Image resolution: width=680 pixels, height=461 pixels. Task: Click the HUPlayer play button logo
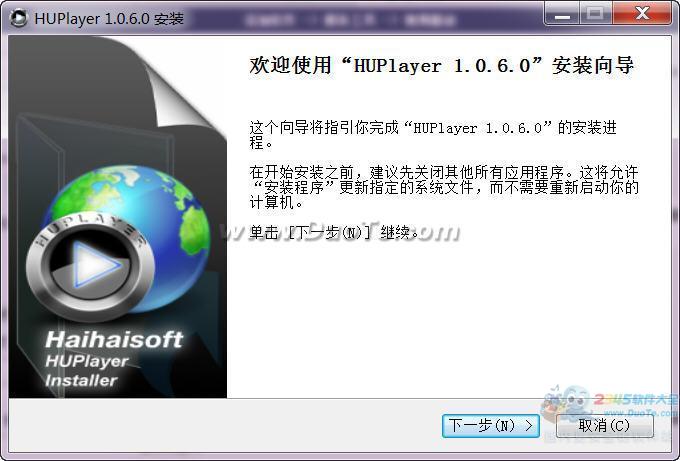point(90,265)
